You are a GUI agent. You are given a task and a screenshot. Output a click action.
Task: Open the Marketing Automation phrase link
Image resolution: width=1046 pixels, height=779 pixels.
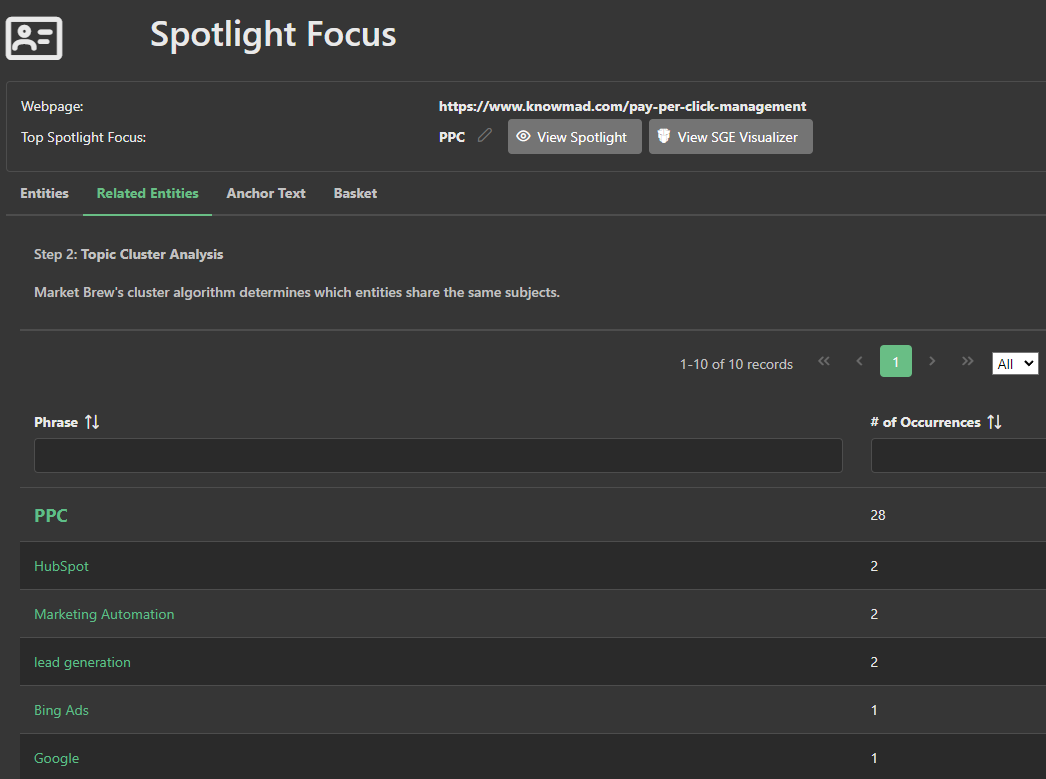point(104,614)
